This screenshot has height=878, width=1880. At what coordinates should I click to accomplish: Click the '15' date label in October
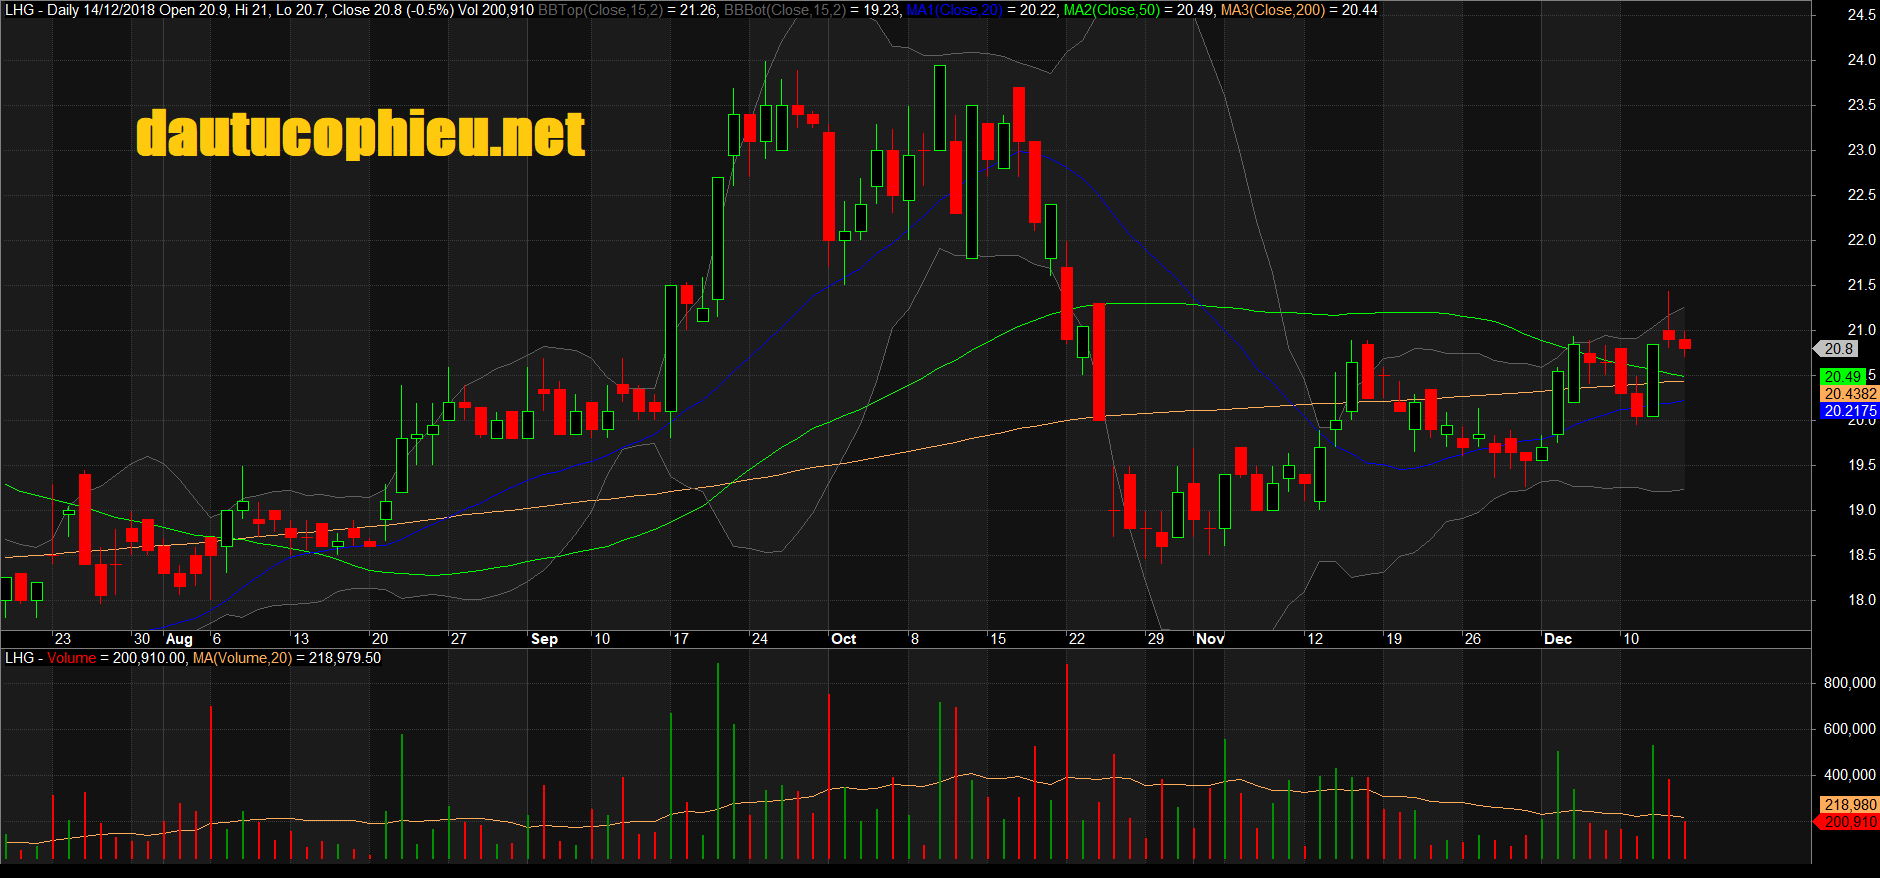point(998,639)
